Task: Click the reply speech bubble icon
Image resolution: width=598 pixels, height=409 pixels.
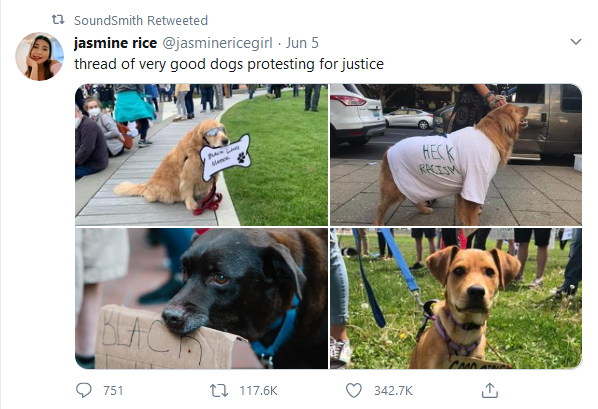Action: [84, 390]
